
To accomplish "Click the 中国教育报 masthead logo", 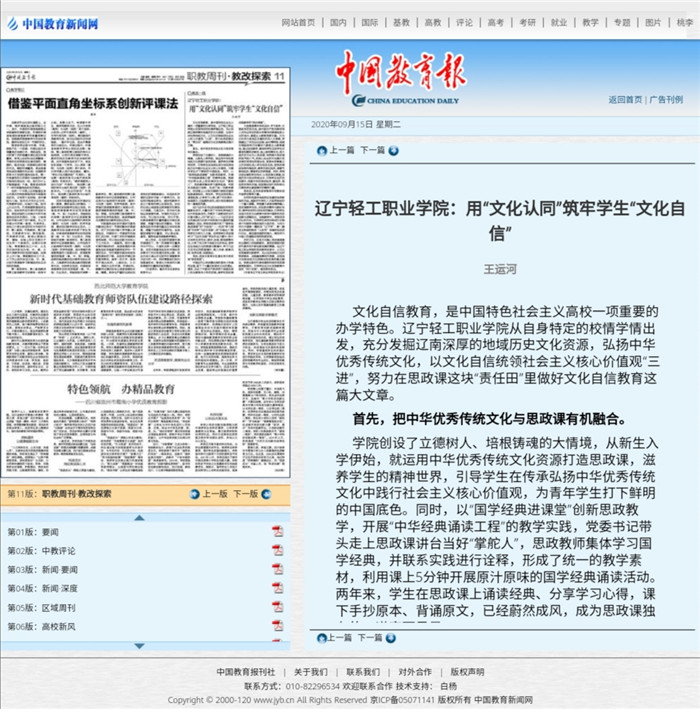I will click(x=402, y=78).
